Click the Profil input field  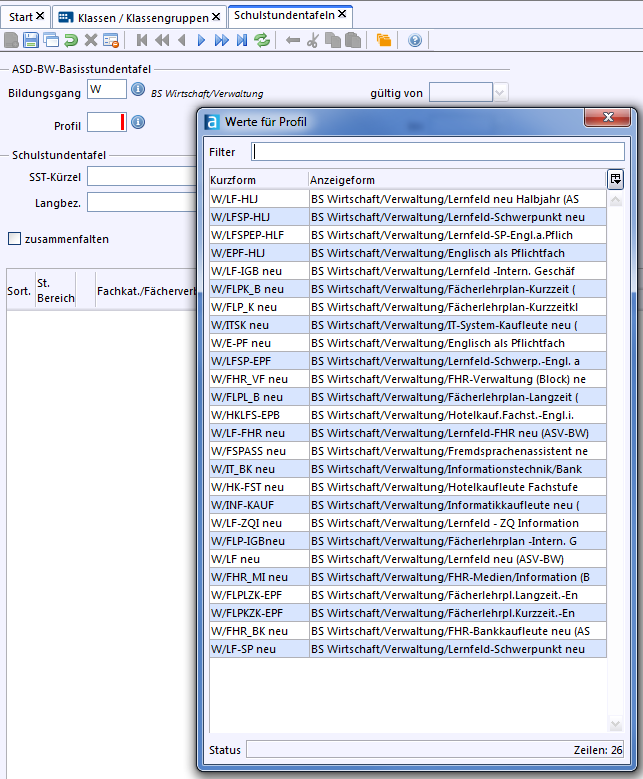tap(104, 123)
